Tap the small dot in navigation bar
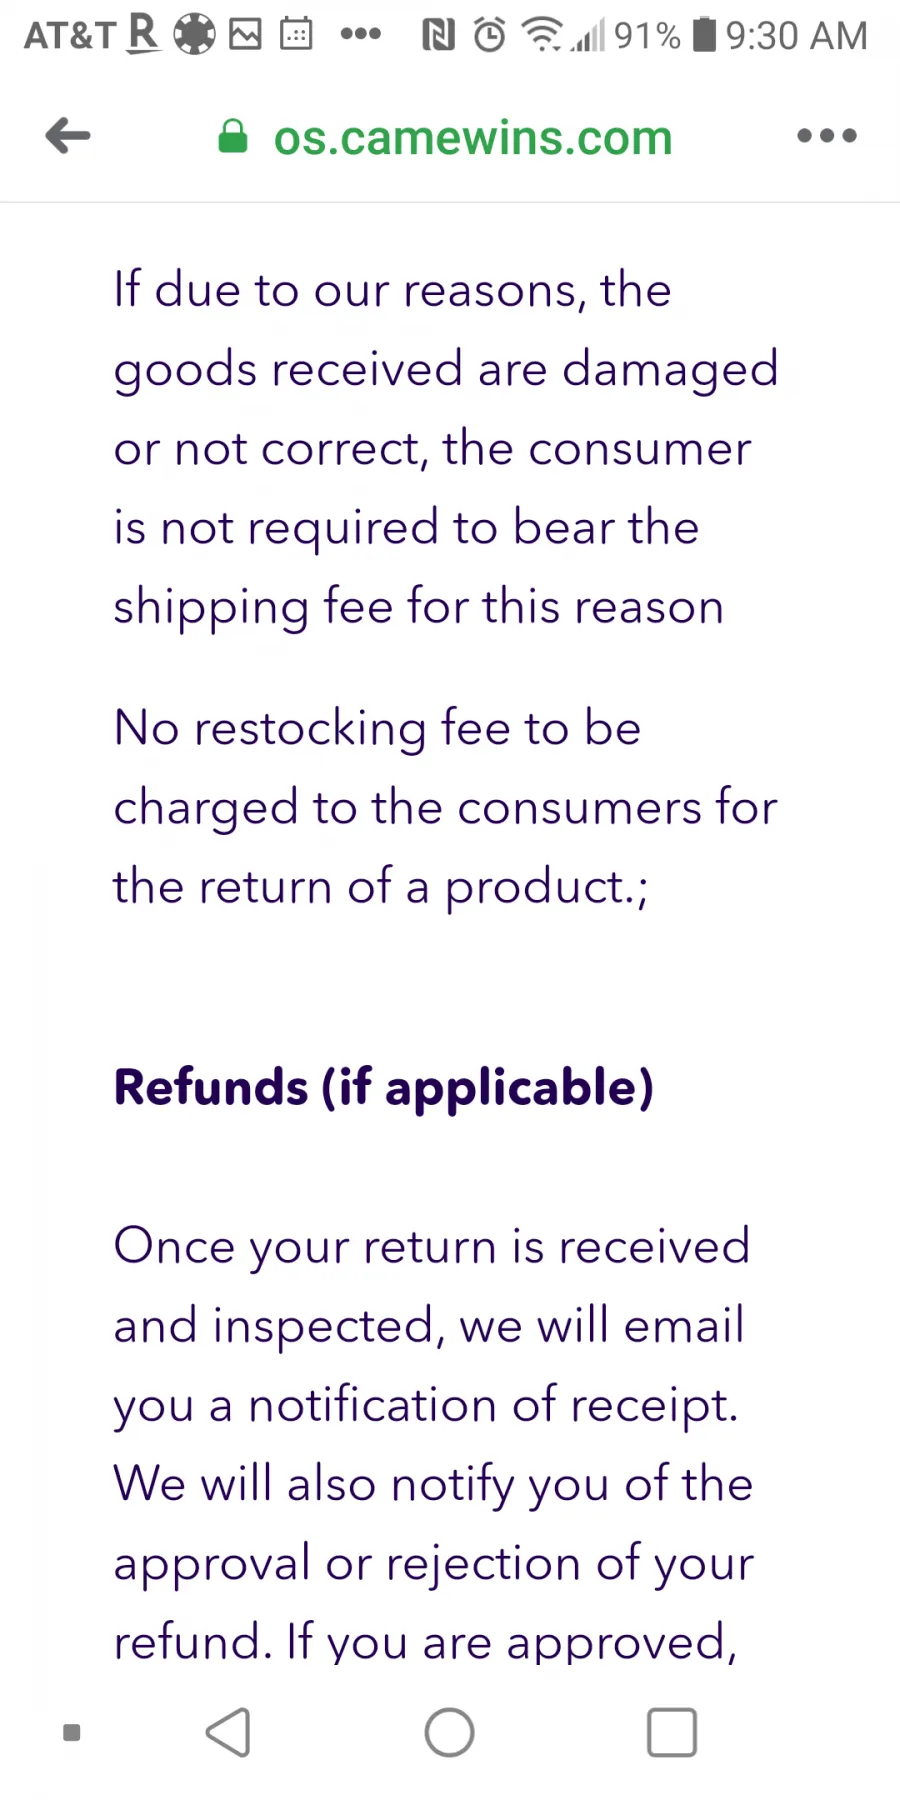The height and width of the screenshot is (1800, 900). 71,1732
